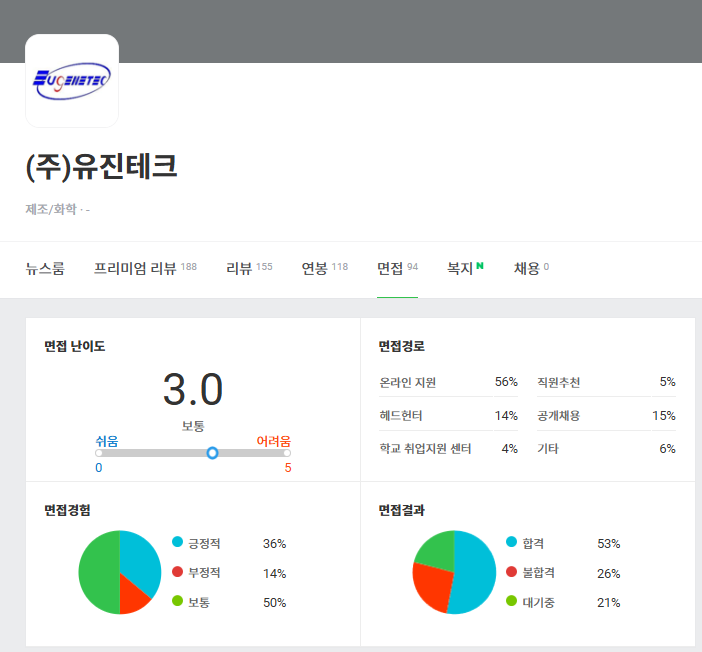Viewport: 702px width, 652px height.
Task: Click the 직원추천 row label
Action: point(558,382)
